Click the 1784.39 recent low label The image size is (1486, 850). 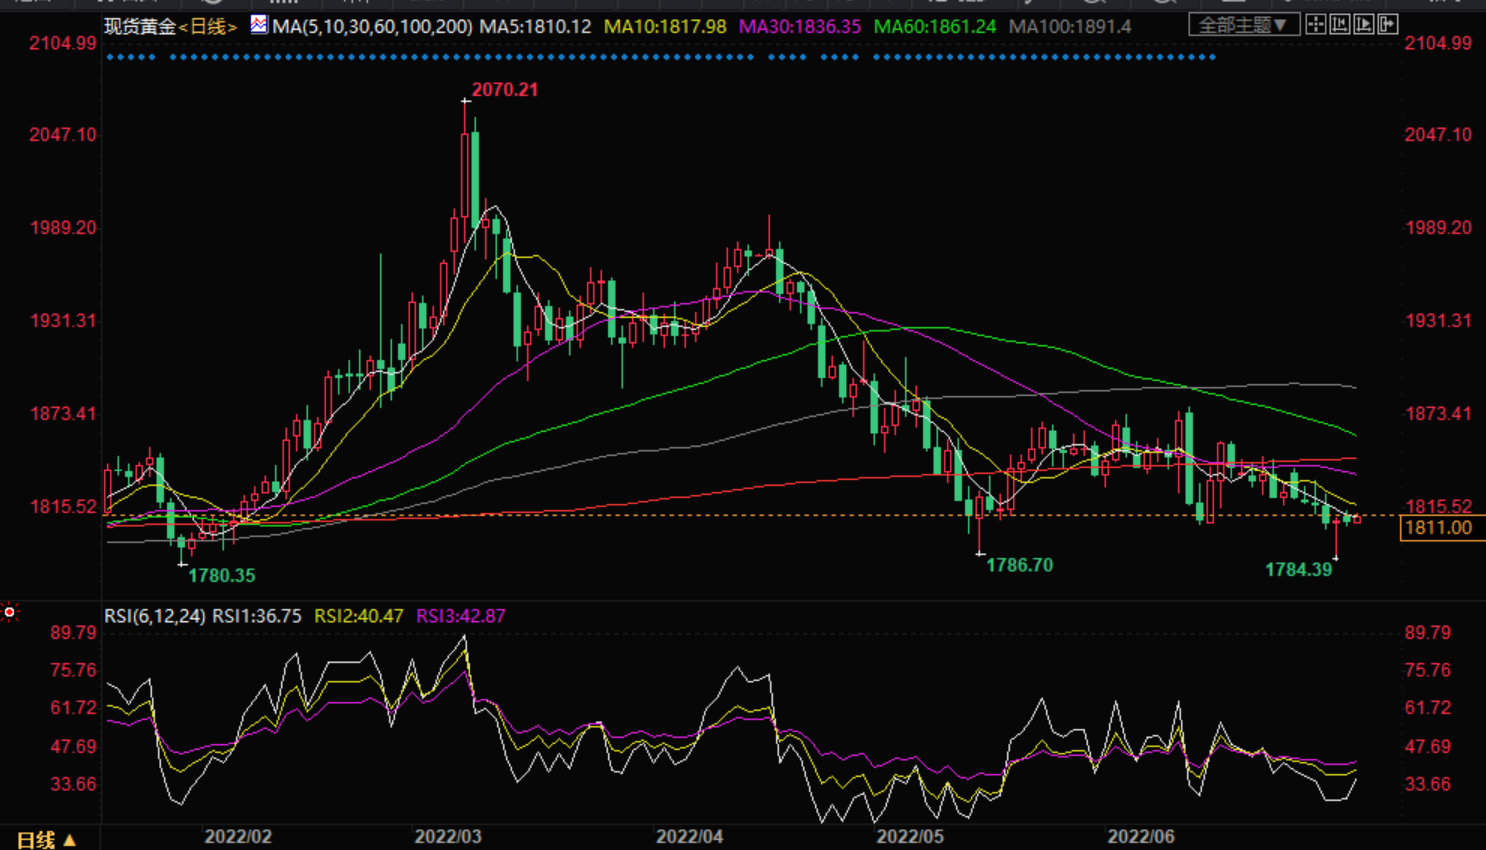(1298, 570)
